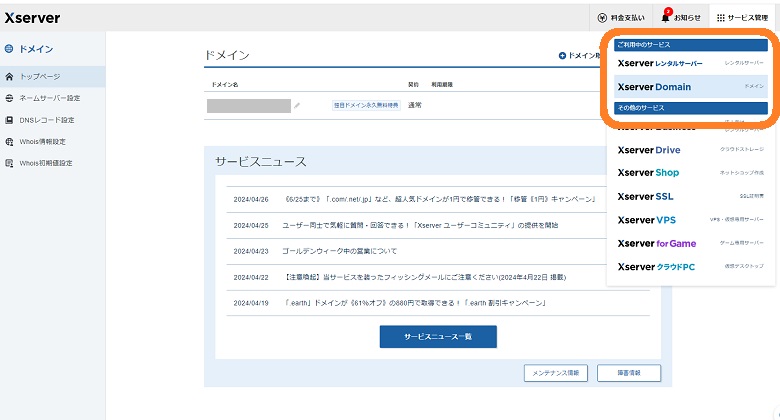The image size is (780, 420).
Task: Click the ドメイン名 column header
Action: click(x=225, y=85)
